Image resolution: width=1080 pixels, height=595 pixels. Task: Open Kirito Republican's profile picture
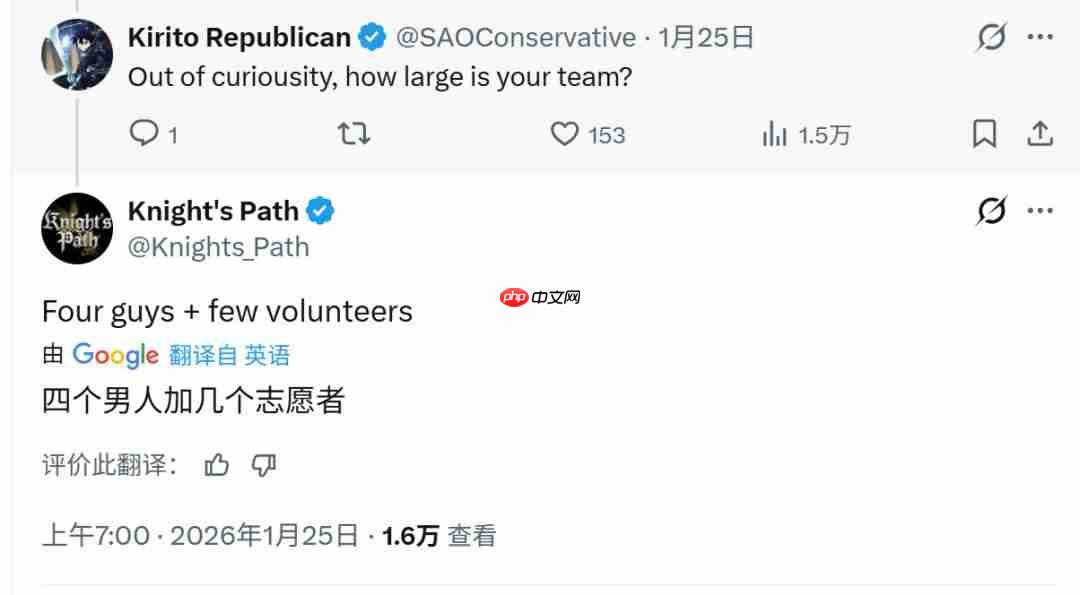click(77, 54)
